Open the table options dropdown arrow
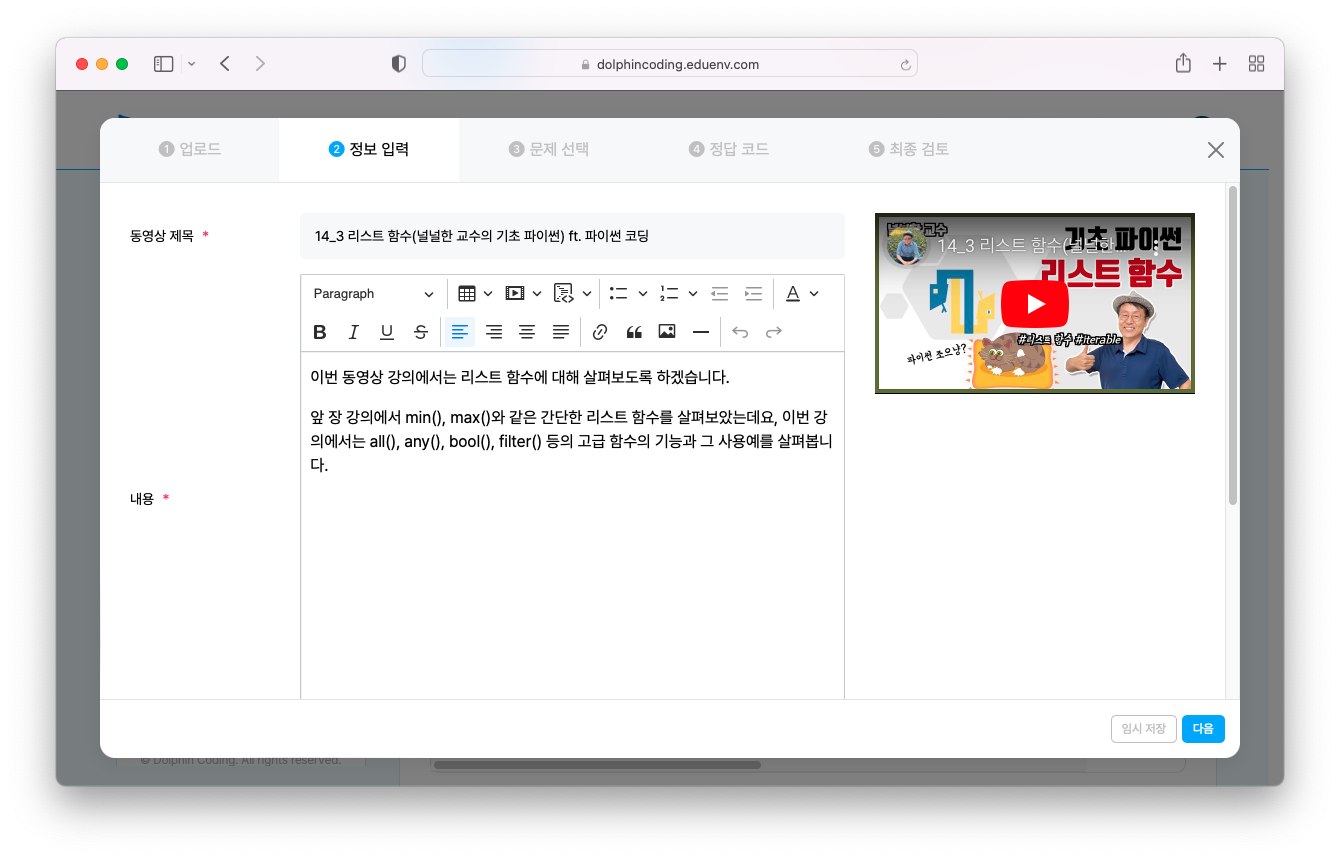1340x860 pixels. [488, 294]
